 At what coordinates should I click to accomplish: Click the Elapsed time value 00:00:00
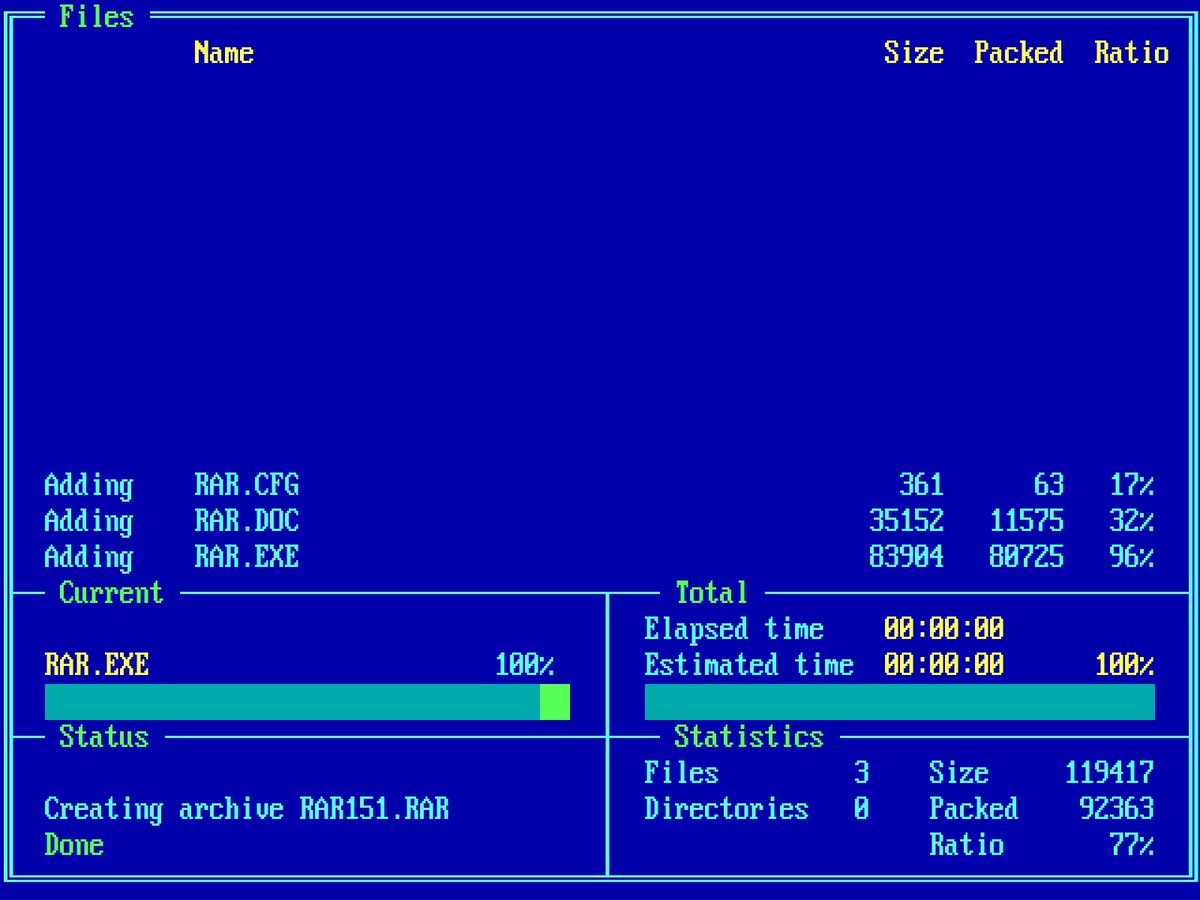[x=944, y=629]
